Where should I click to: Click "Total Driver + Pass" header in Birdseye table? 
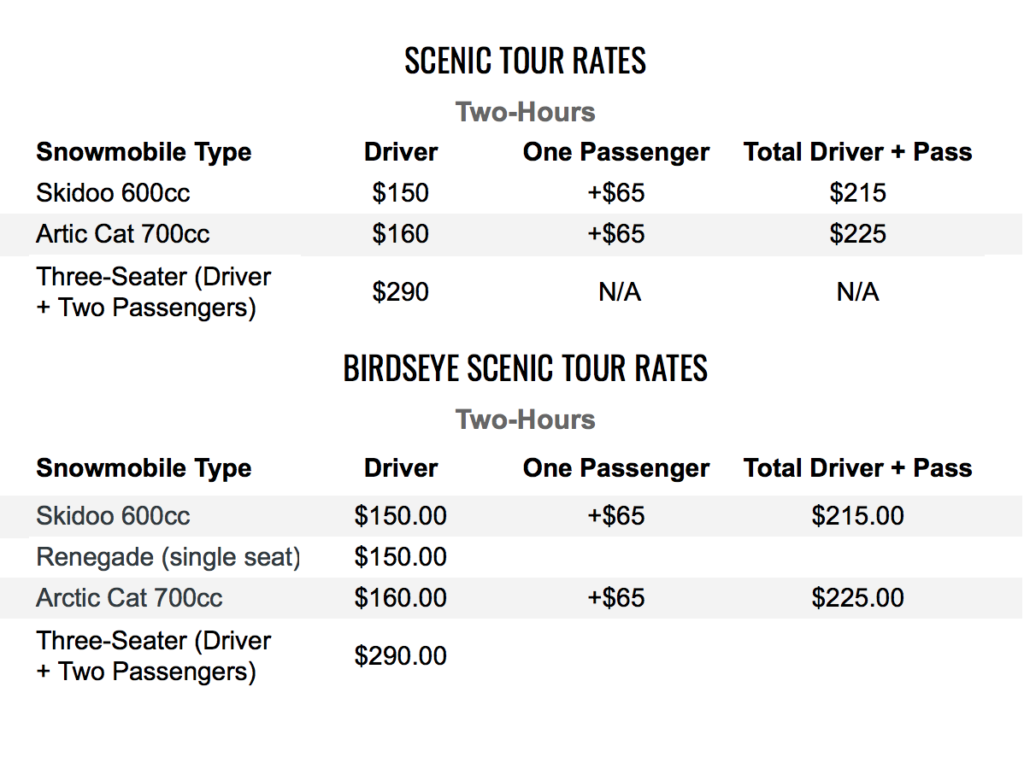point(857,468)
